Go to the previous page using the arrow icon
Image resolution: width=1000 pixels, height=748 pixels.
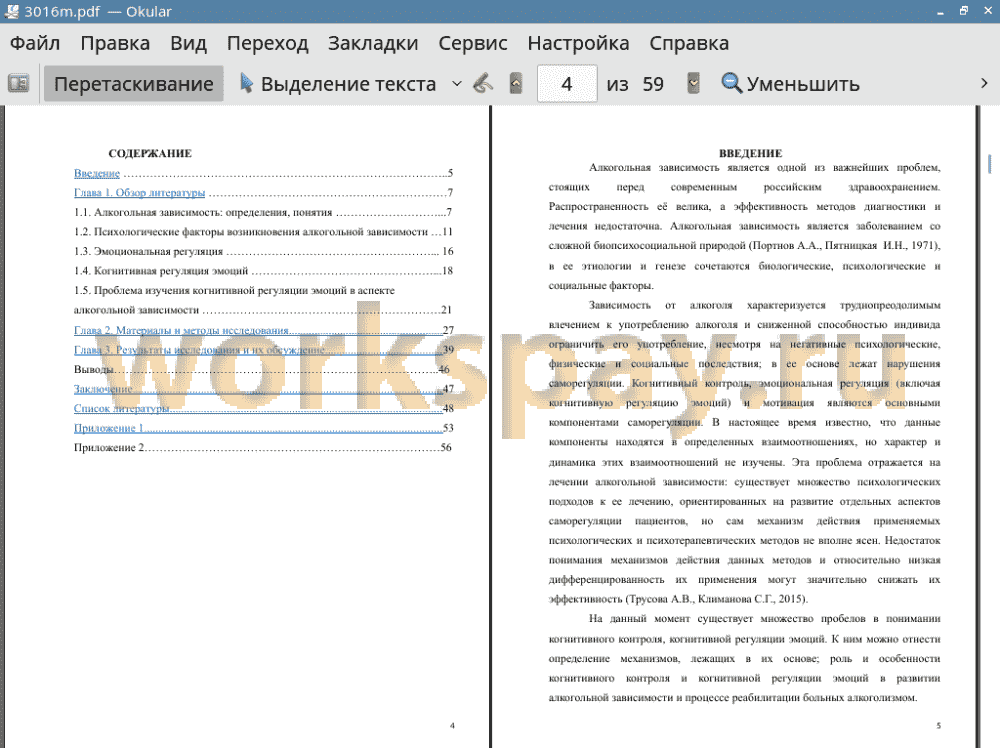click(x=516, y=84)
